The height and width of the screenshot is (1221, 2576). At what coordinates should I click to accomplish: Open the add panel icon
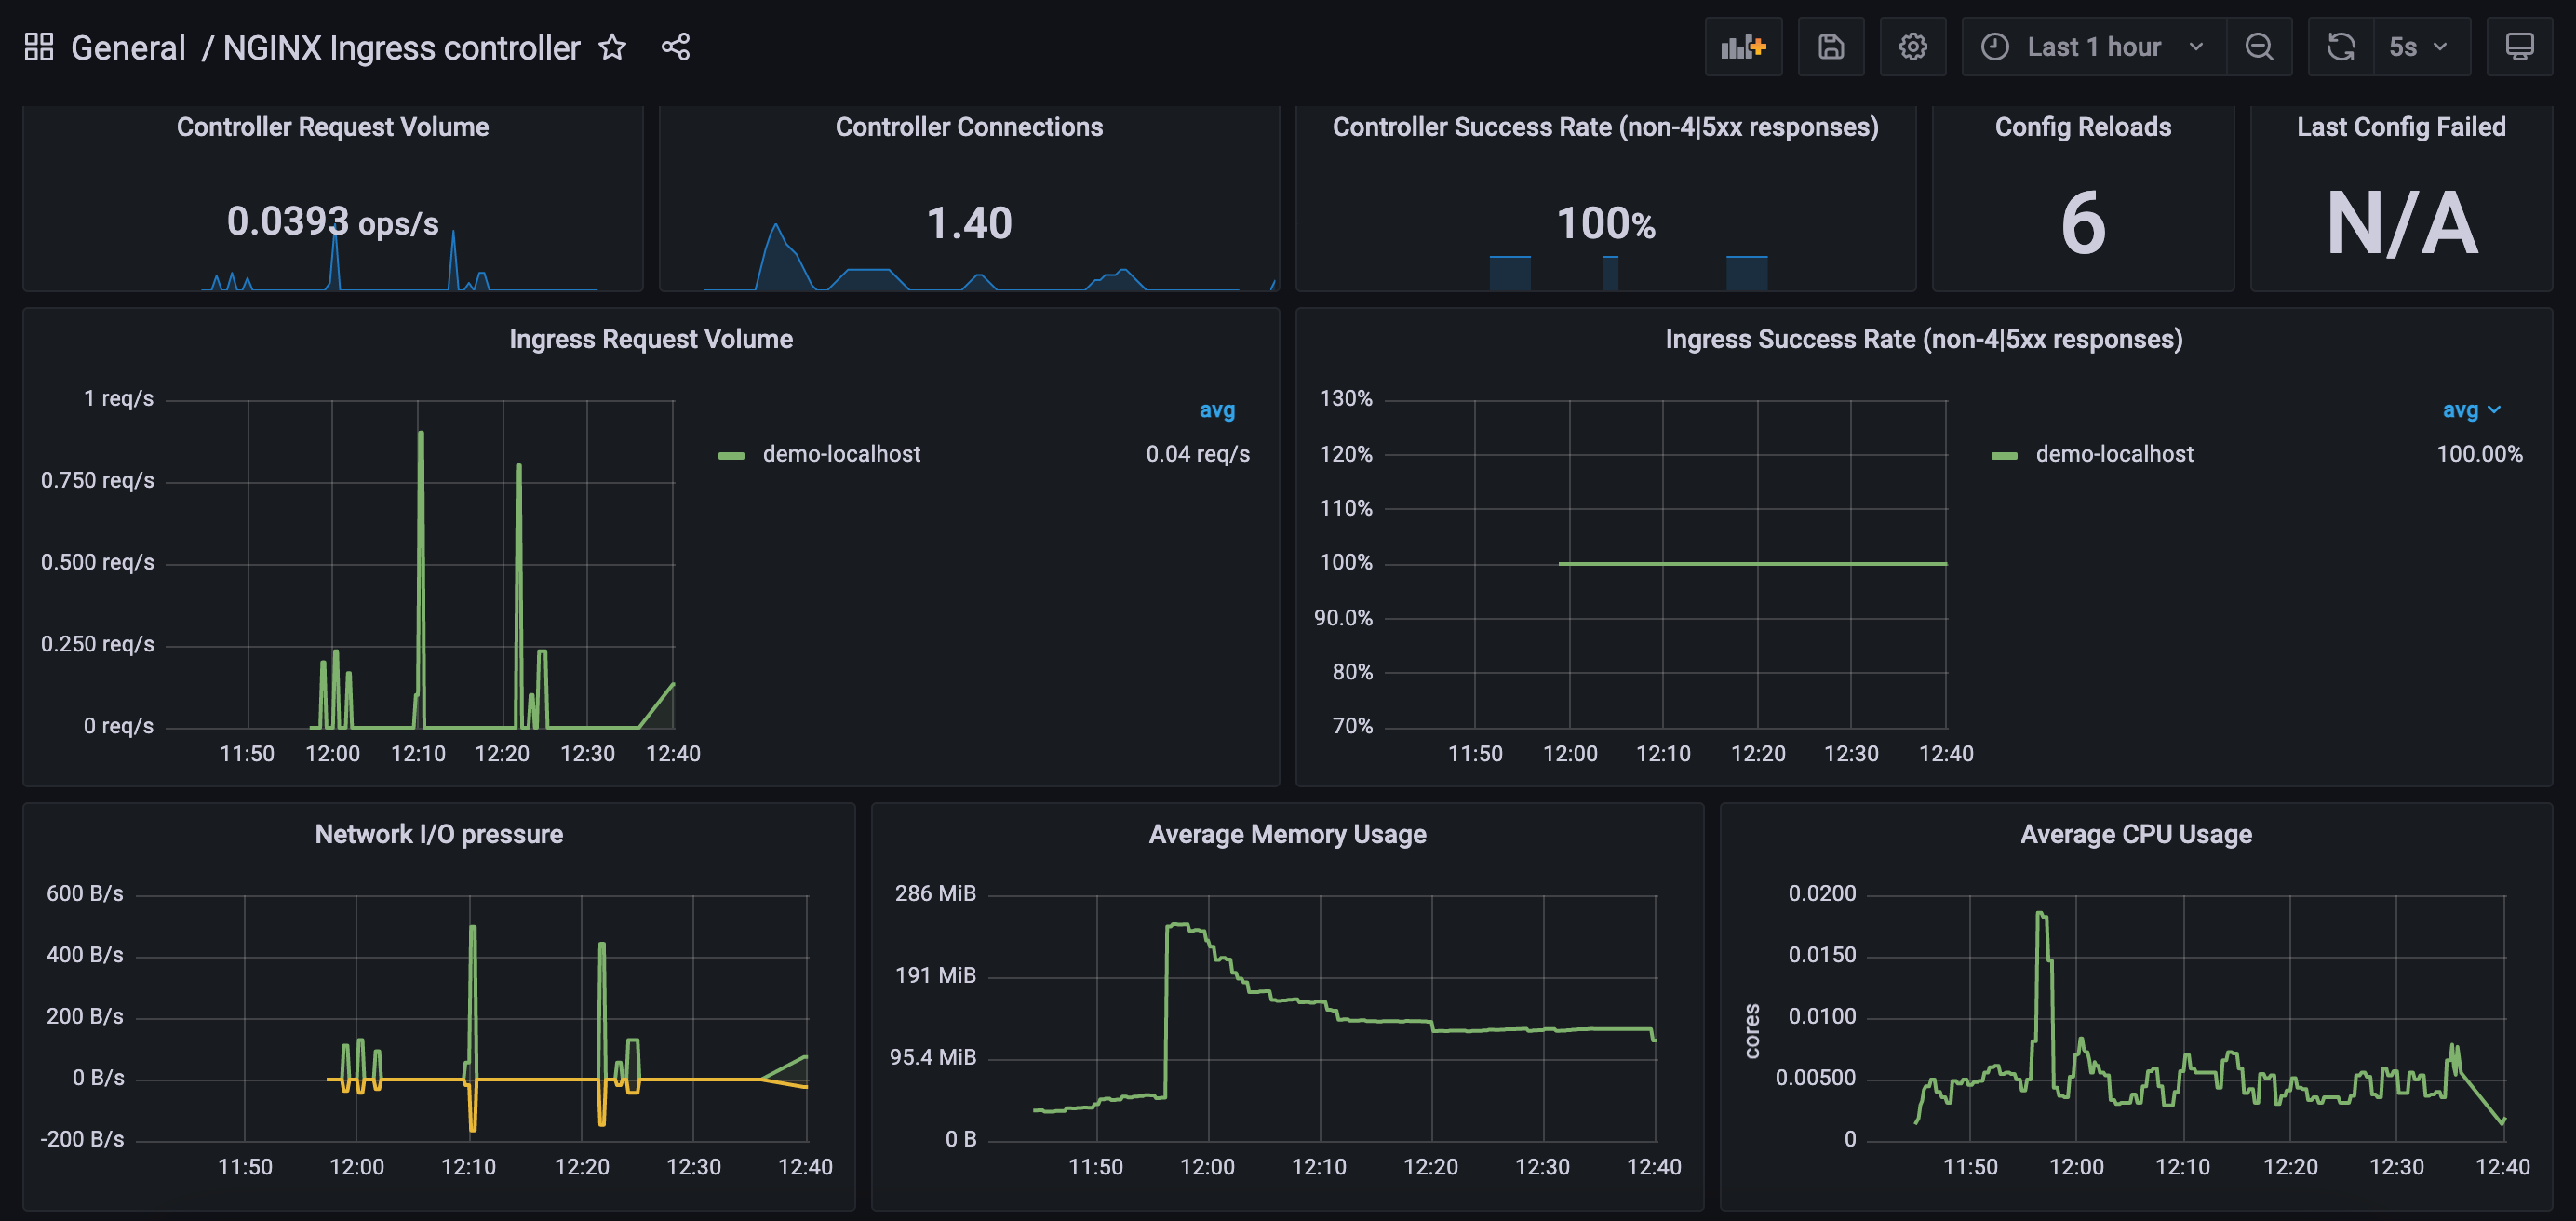[1744, 46]
